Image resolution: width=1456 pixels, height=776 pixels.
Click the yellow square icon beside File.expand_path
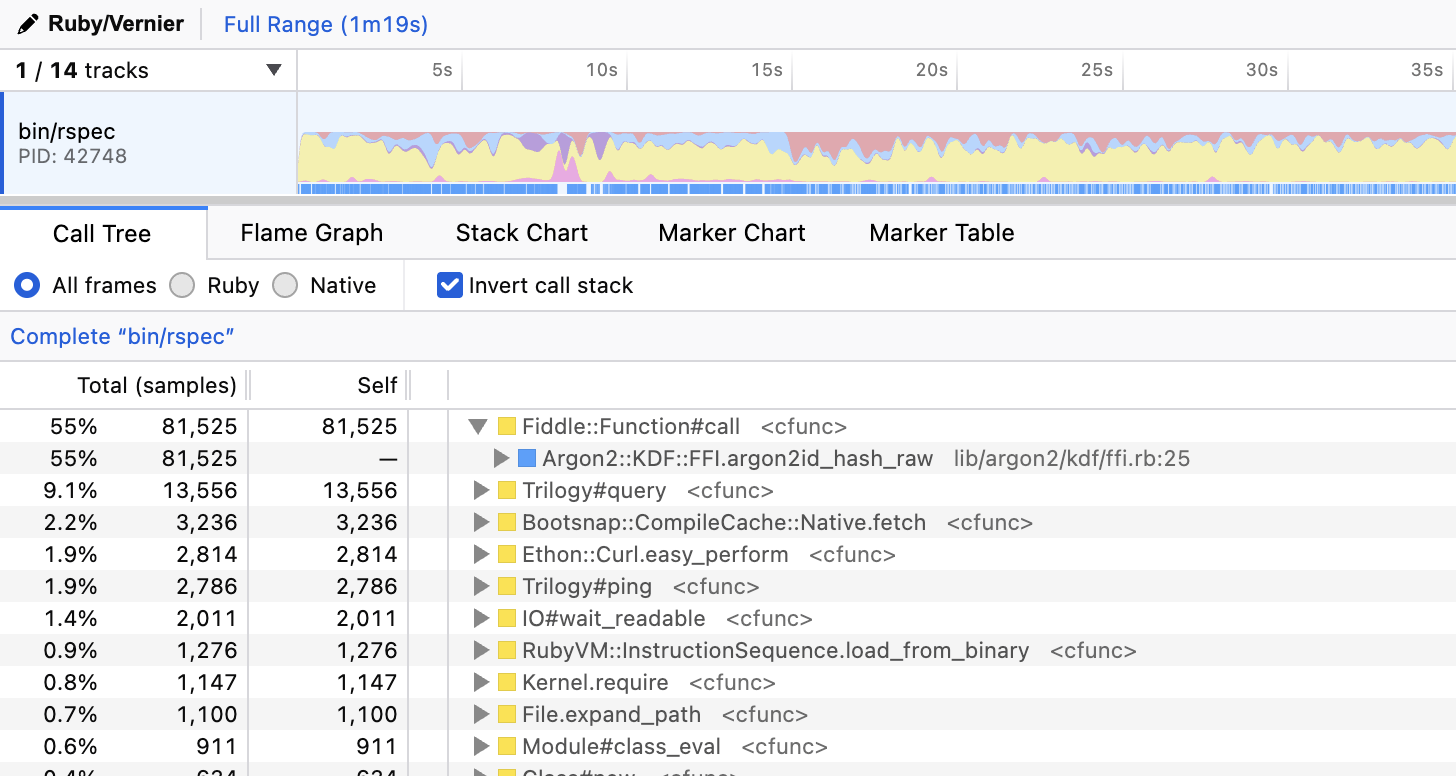click(507, 715)
